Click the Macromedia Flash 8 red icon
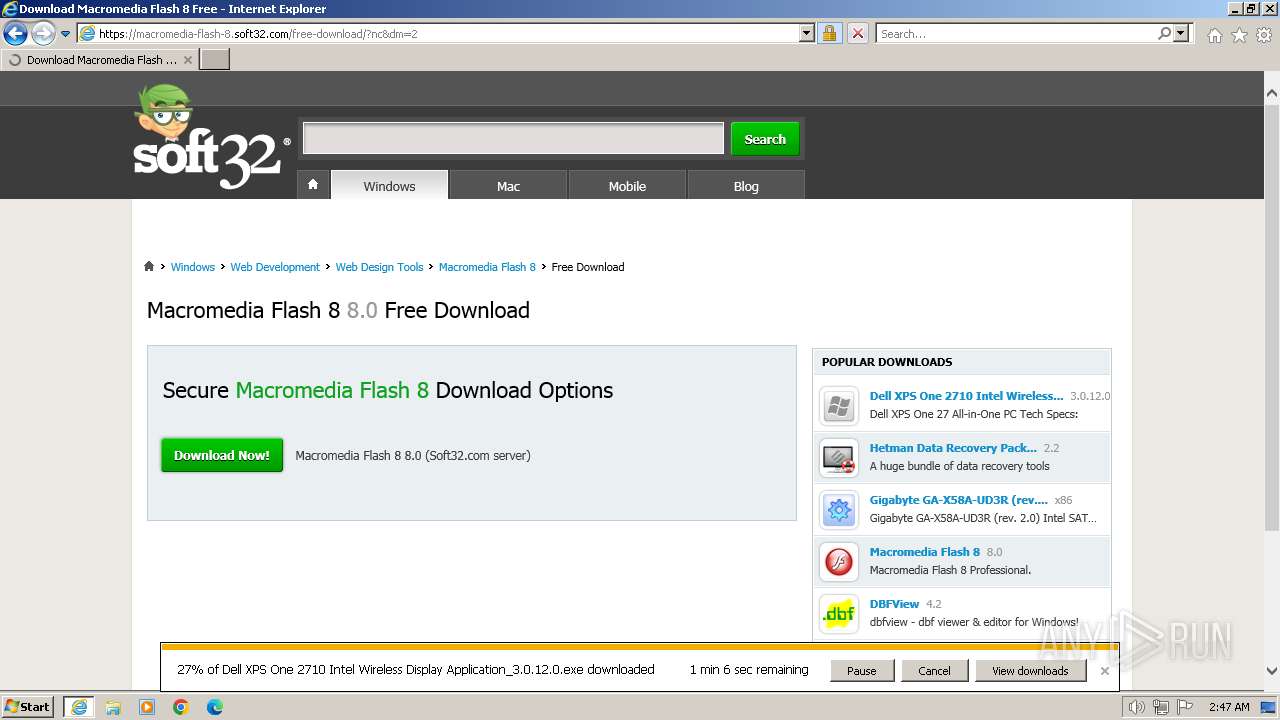 839,562
